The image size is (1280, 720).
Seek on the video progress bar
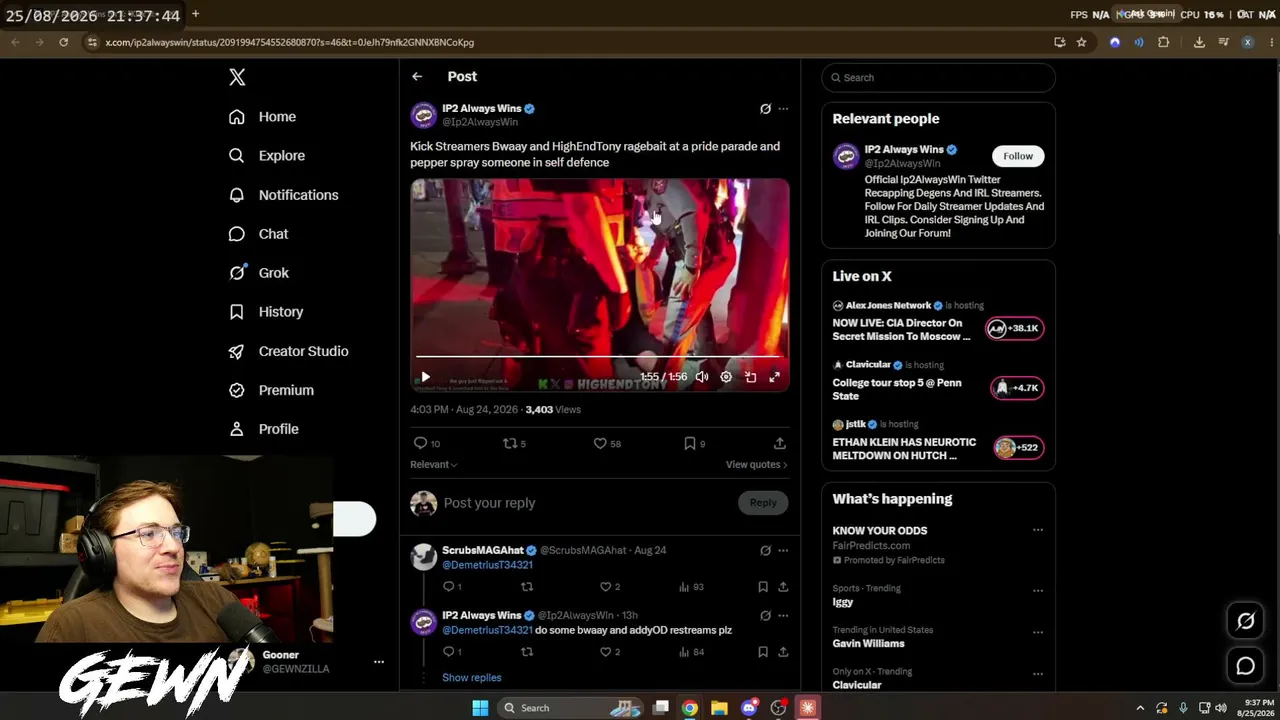pyautogui.click(x=600, y=356)
